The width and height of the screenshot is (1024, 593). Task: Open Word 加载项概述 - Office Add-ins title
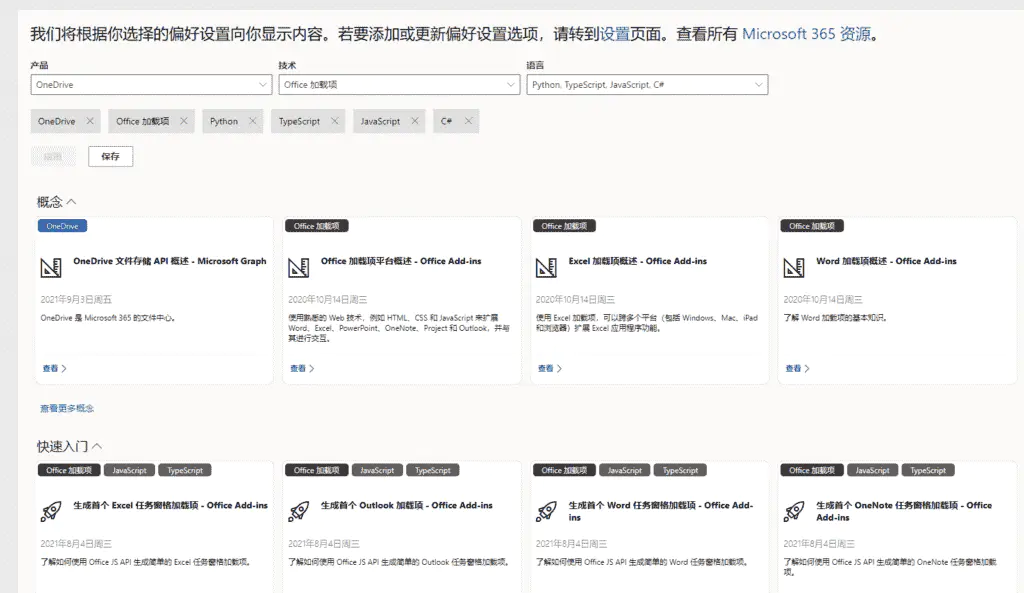point(886,261)
